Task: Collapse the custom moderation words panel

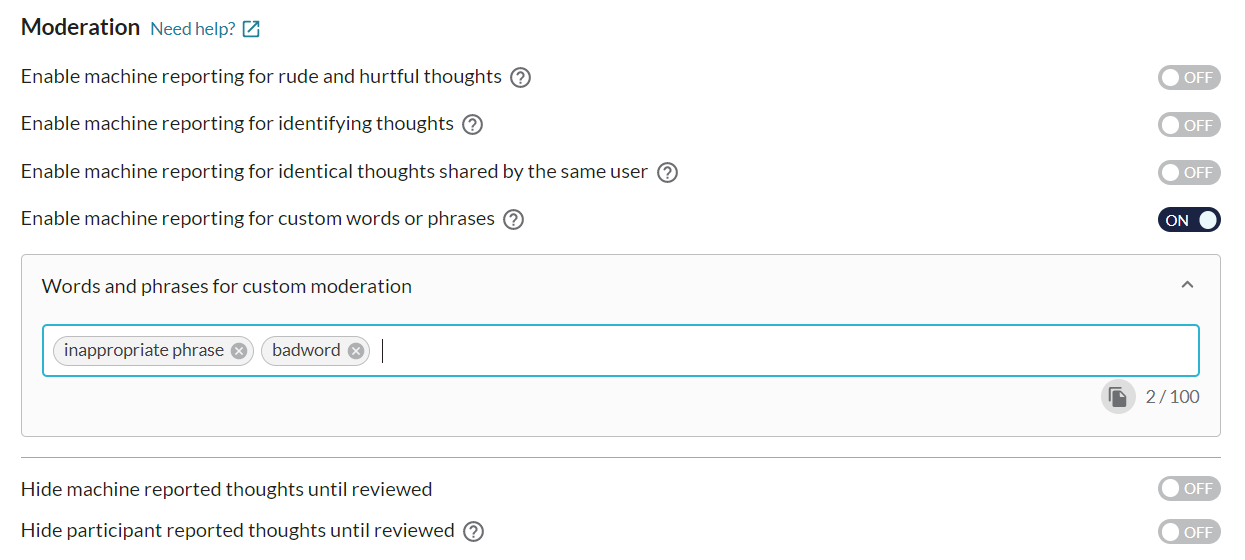Action: point(1187,285)
